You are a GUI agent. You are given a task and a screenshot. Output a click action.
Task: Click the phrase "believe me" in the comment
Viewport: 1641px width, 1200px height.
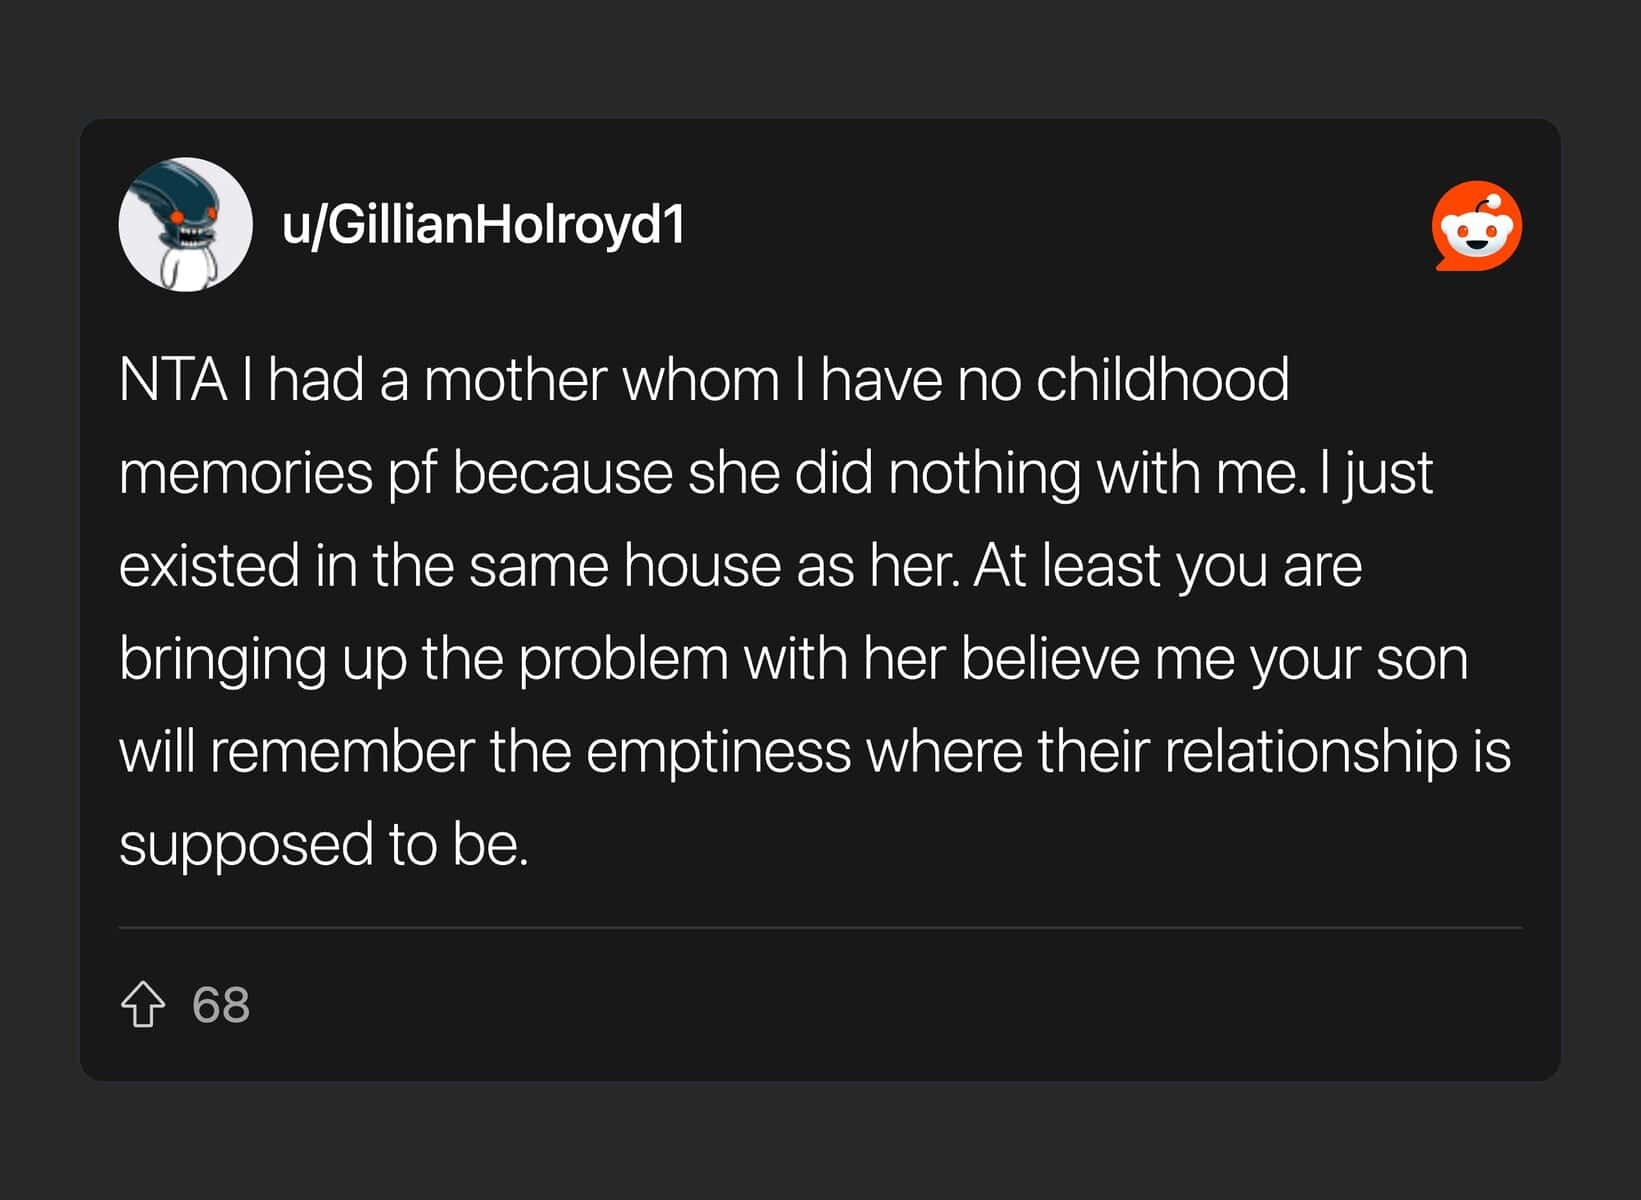(x=1098, y=659)
